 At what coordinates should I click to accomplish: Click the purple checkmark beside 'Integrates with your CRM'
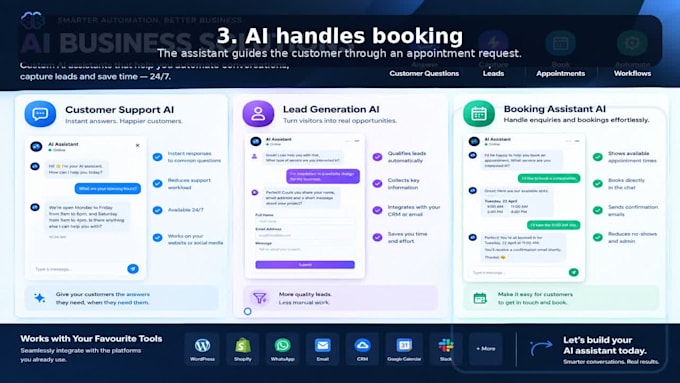pos(377,210)
